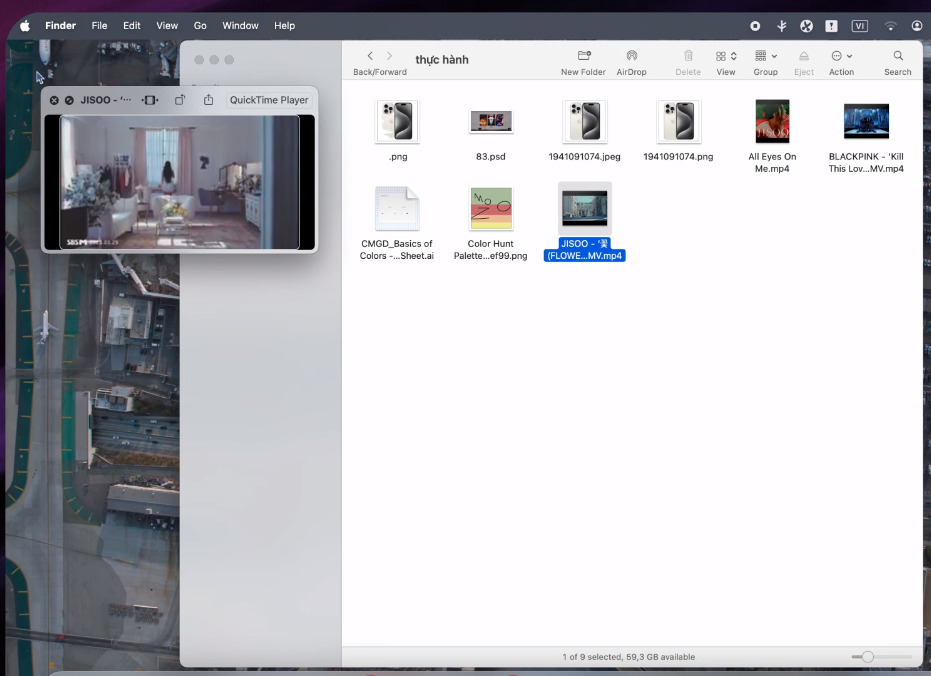Image resolution: width=931 pixels, height=676 pixels.
Task: Click the icon size slider in status bar
Action: (868, 657)
